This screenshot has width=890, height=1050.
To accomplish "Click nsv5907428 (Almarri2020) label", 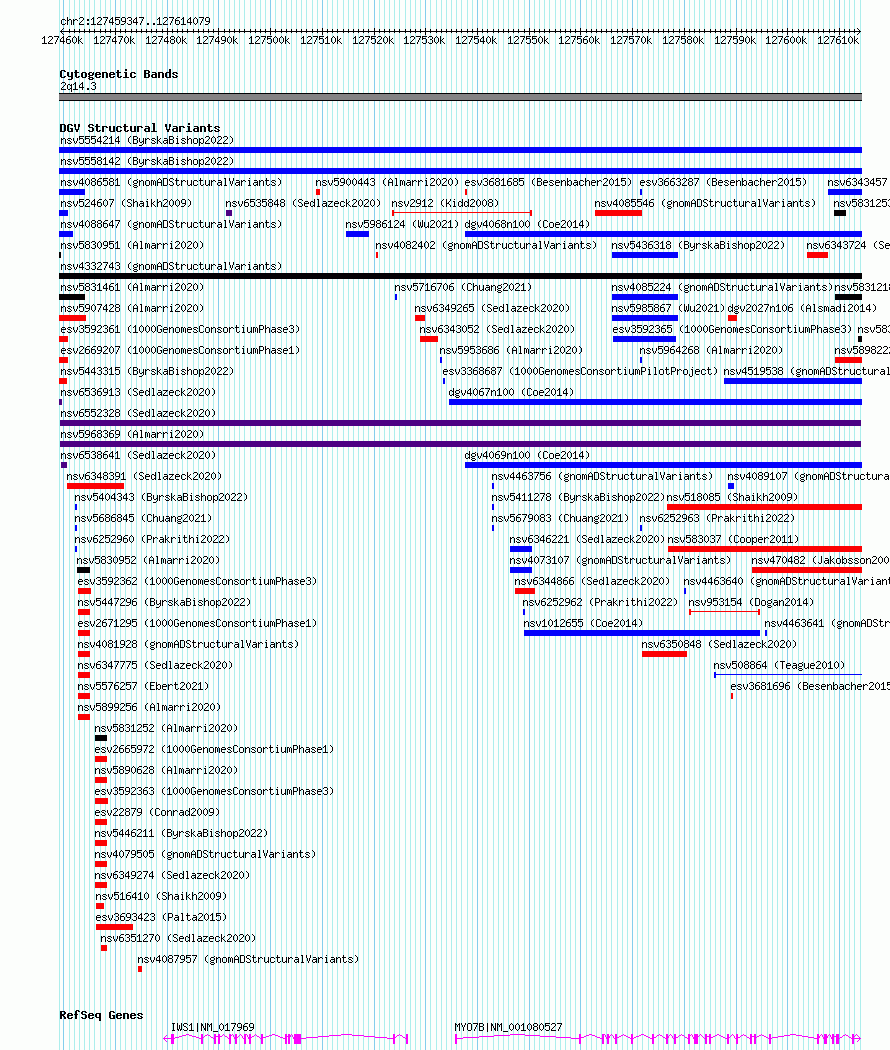I will tap(132, 308).
